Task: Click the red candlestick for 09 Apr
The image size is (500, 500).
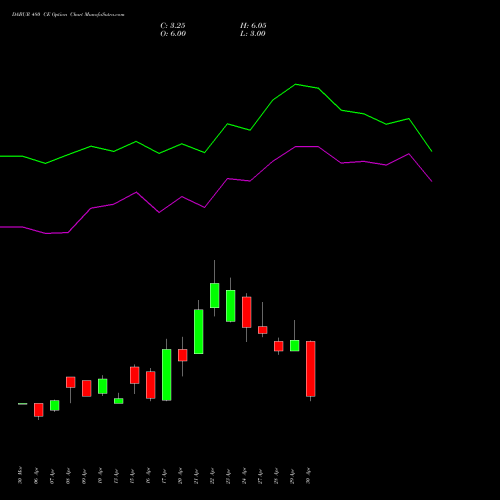Action: (x=87, y=388)
